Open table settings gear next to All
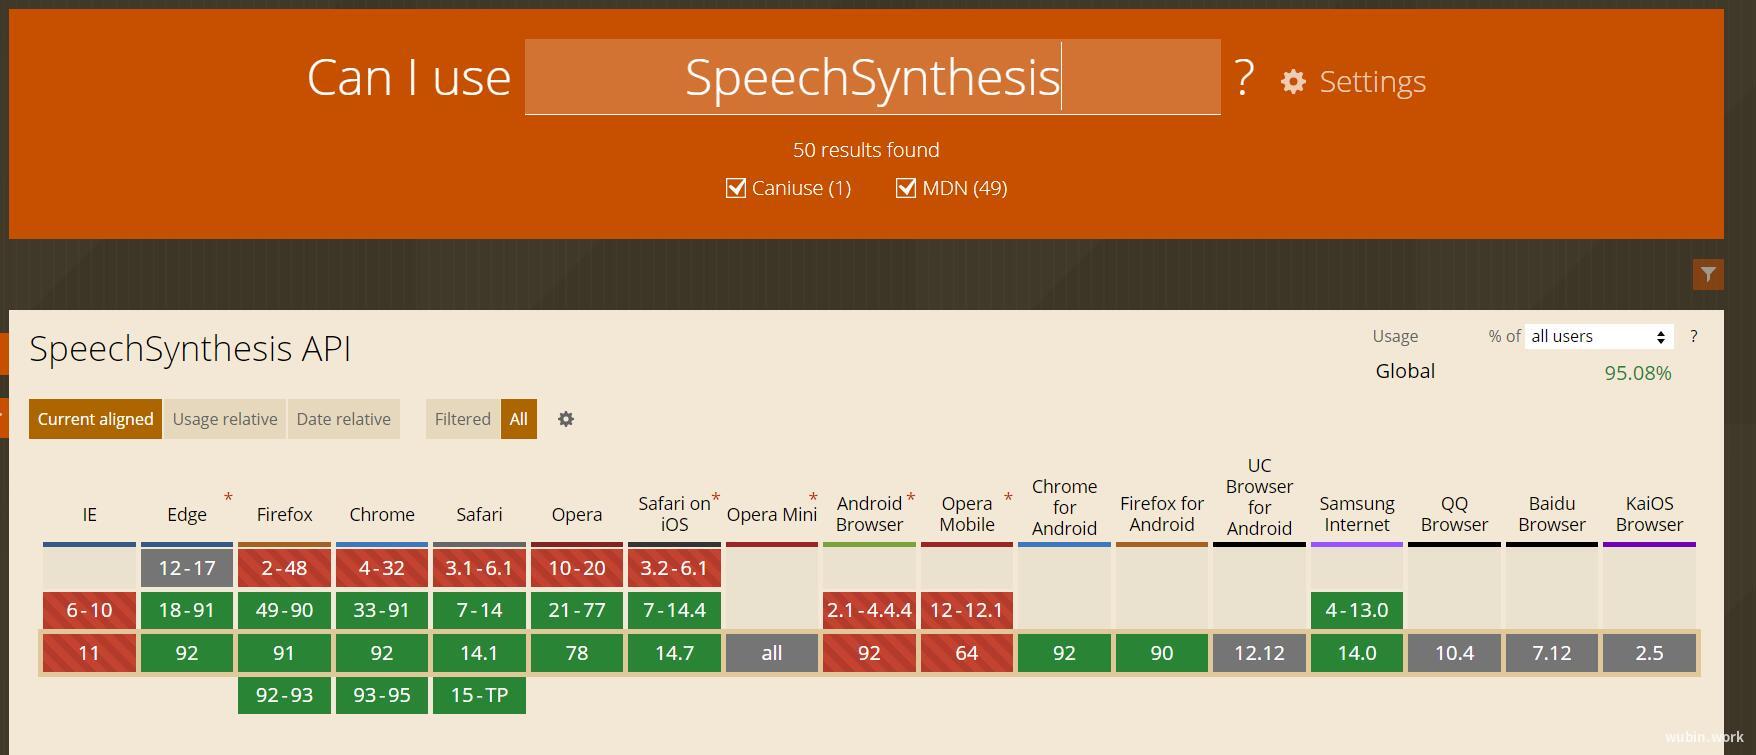The image size is (1756, 755). (x=566, y=419)
